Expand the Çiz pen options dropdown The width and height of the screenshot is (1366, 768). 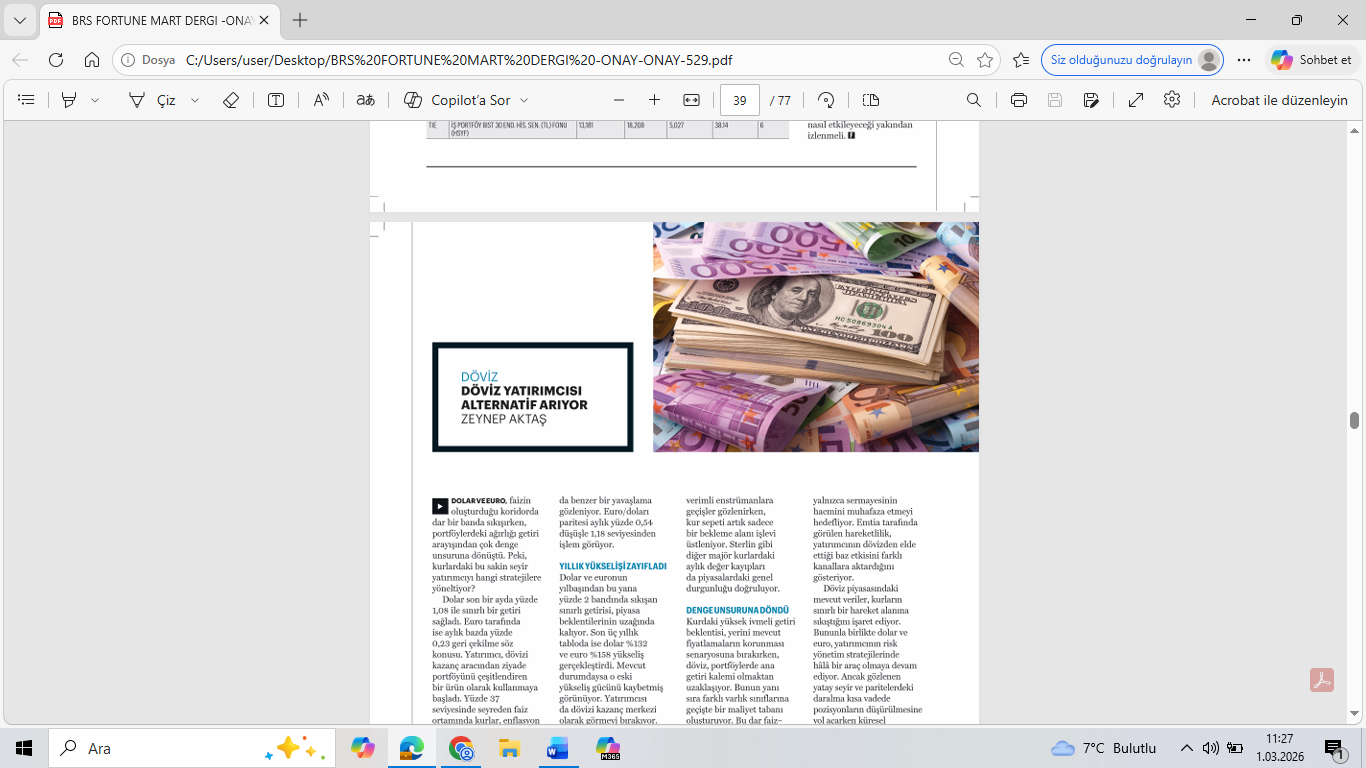pyautogui.click(x=195, y=100)
